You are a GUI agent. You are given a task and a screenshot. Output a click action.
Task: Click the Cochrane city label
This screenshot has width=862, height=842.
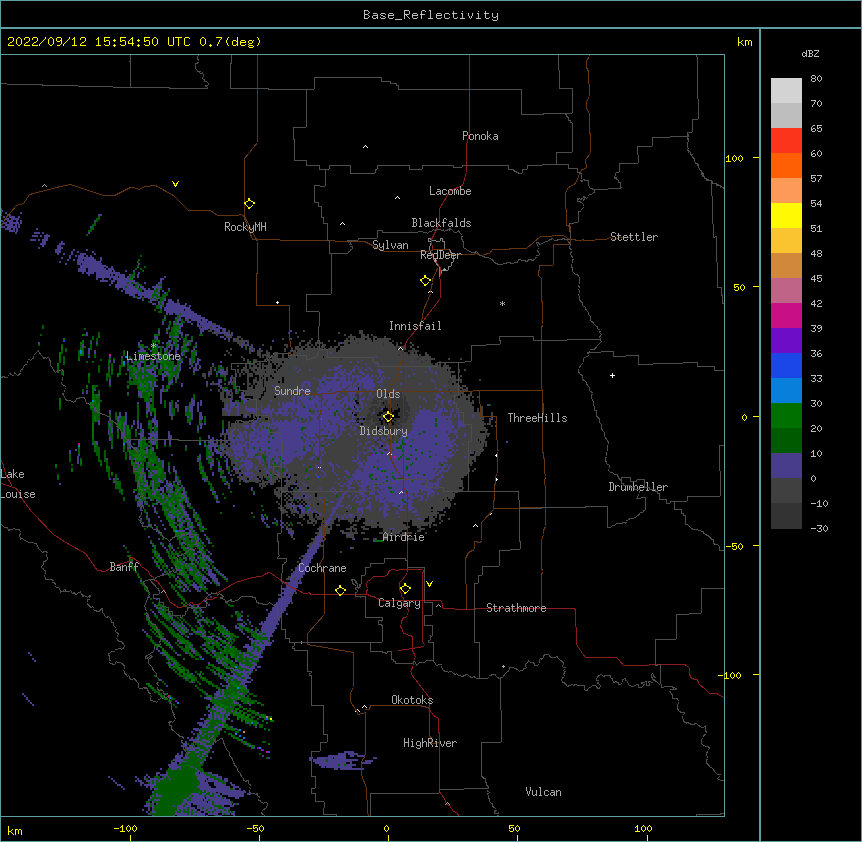coord(322,568)
